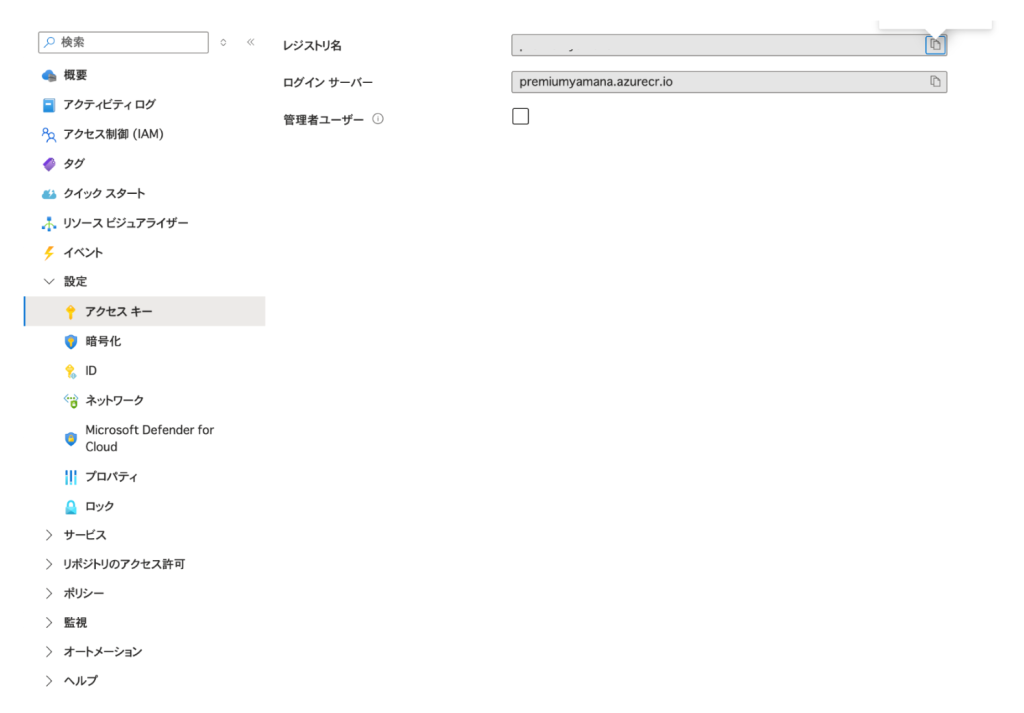
Task: Open the イベント lightning icon
Action: coord(49,253)
